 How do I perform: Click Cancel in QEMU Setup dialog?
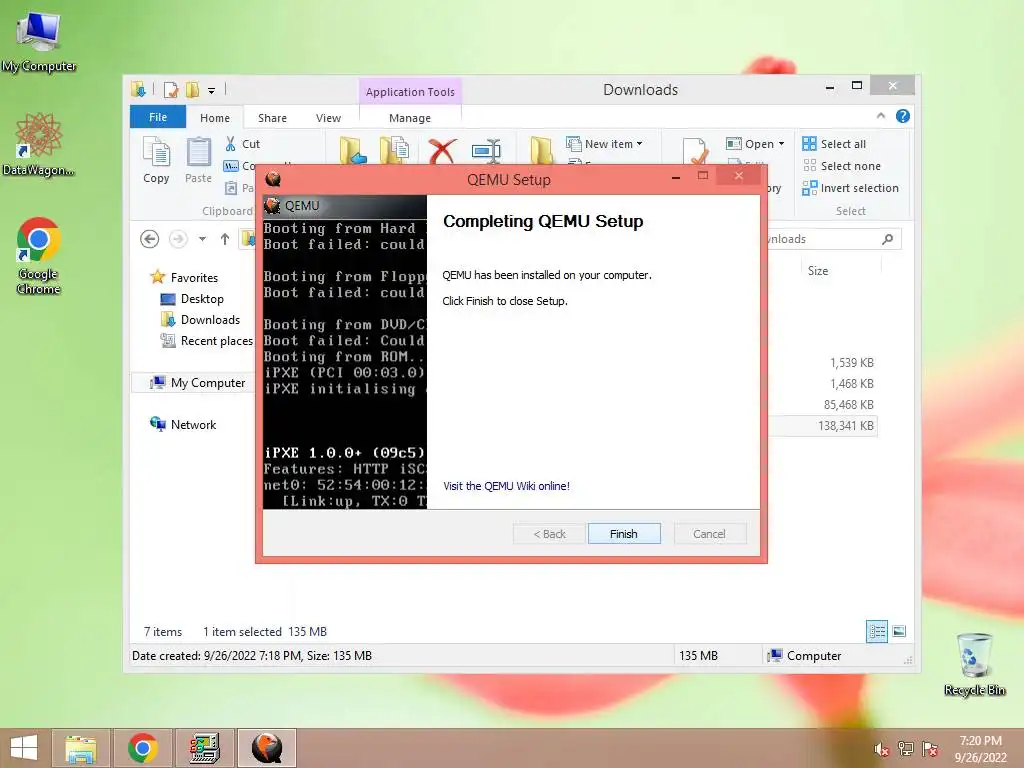[709, 534]
